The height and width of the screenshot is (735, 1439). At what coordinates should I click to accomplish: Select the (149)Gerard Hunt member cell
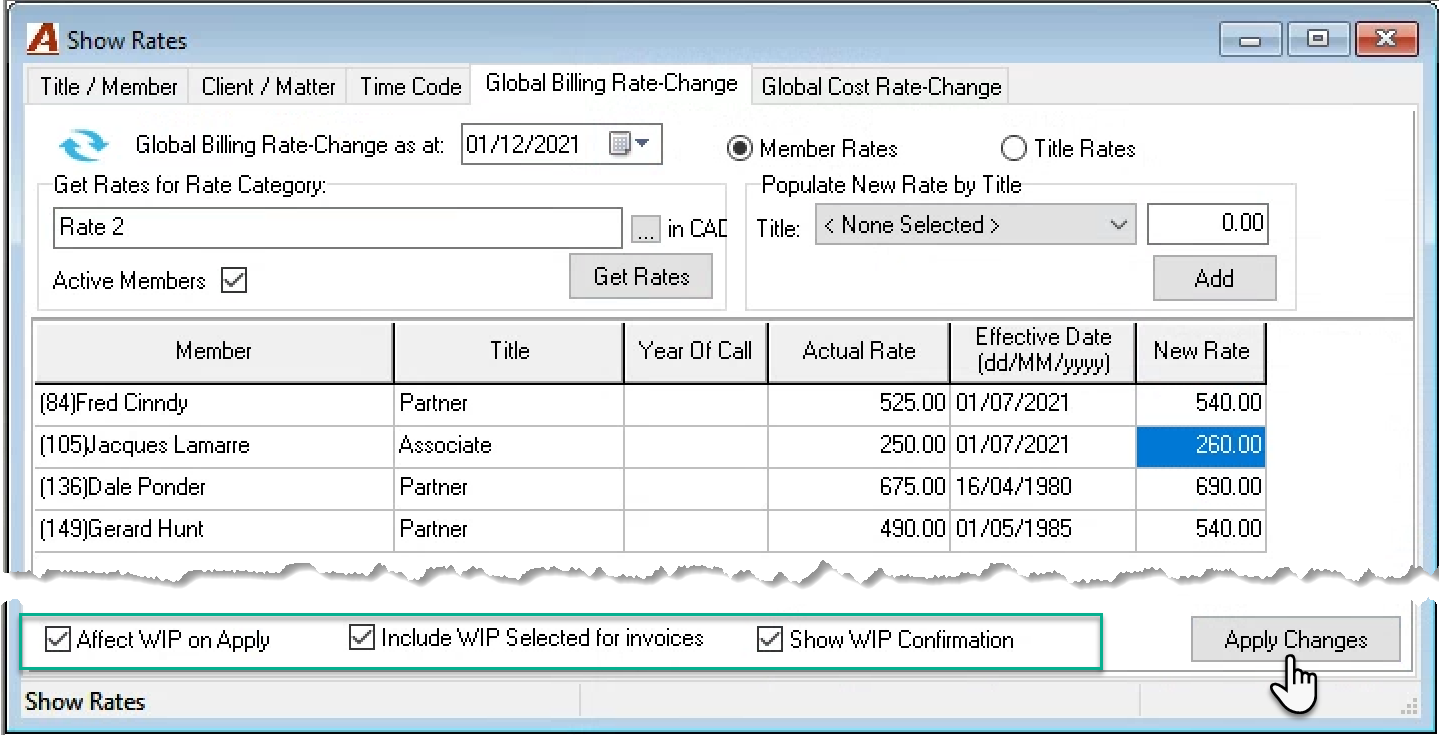click(214, 529)
